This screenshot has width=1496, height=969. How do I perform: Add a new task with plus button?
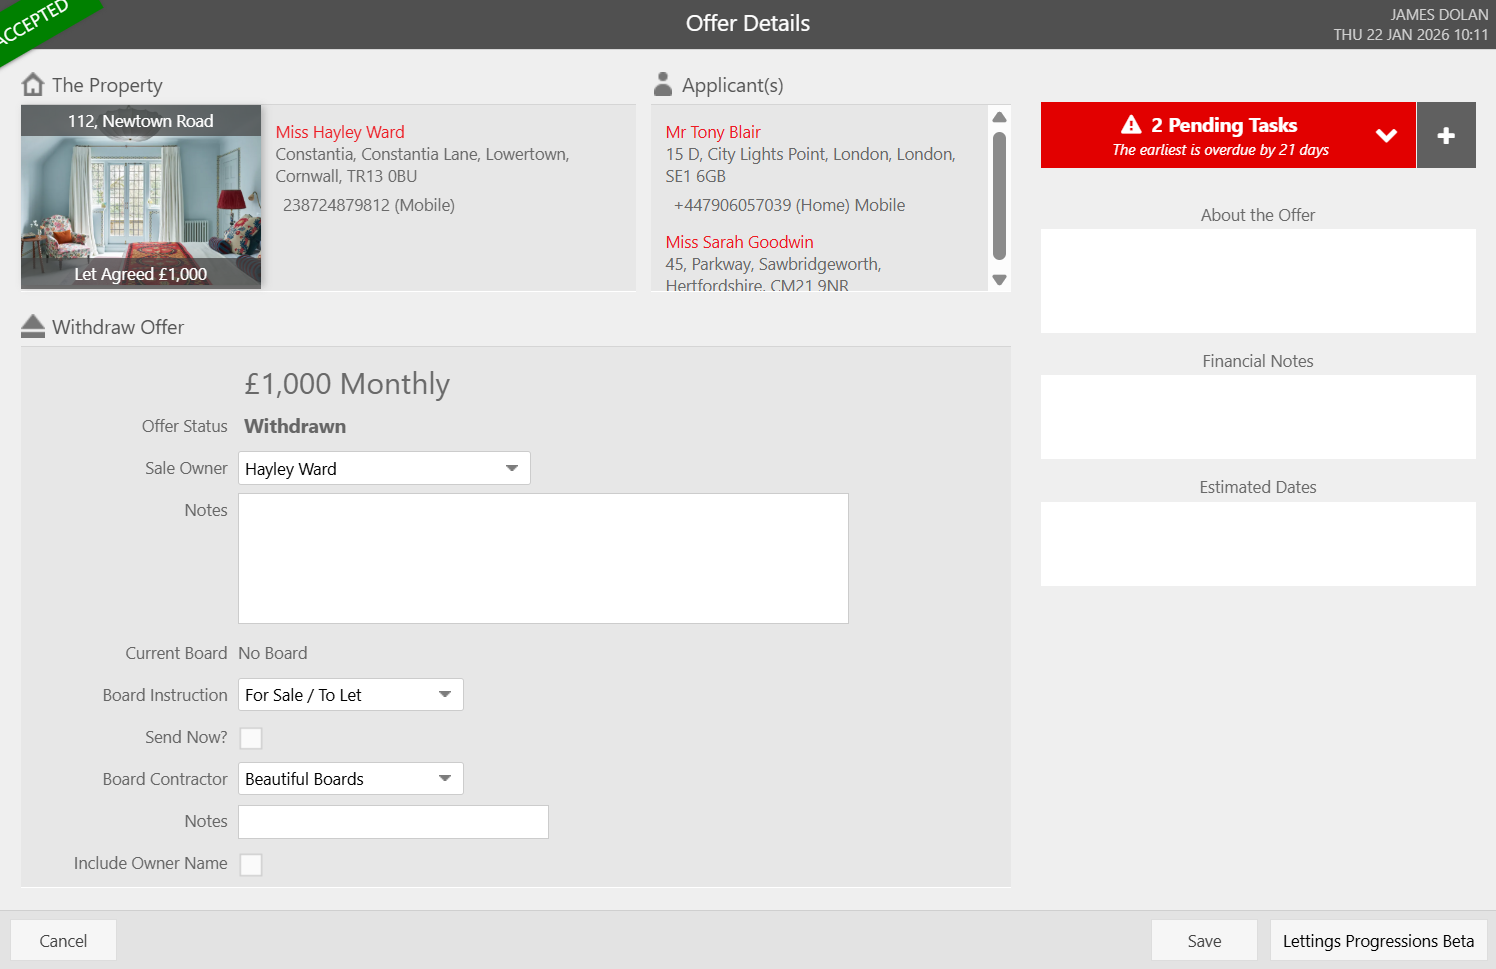1446,135
